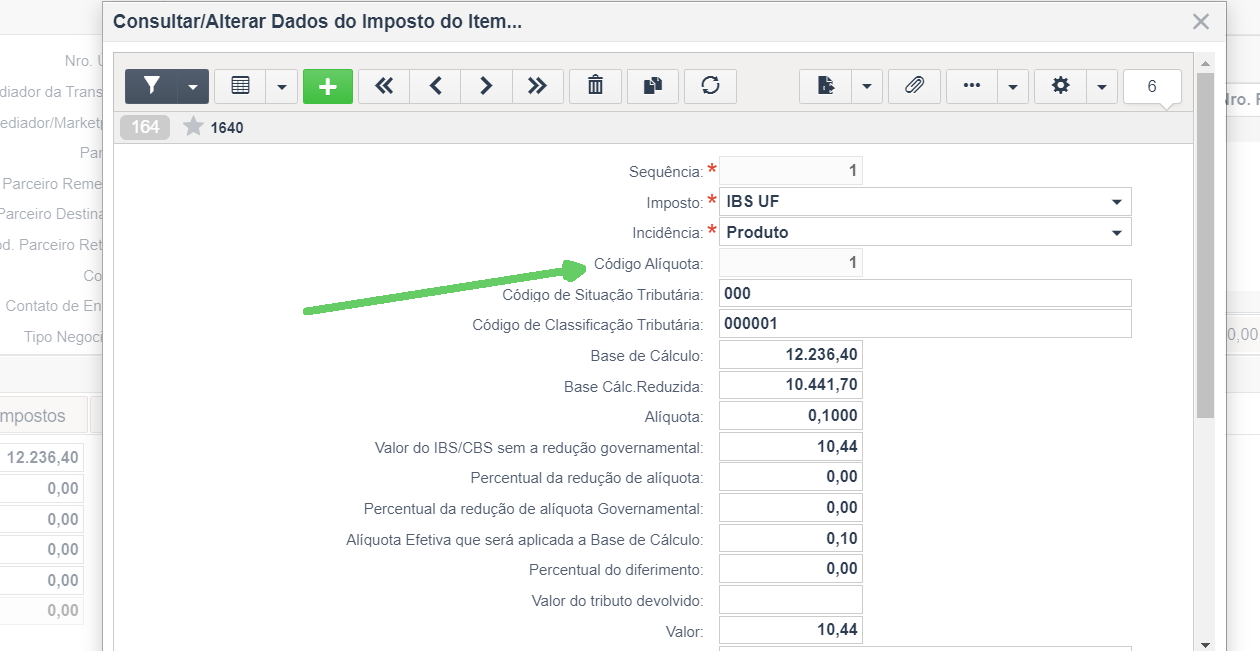Go to first record with double-left arrows
This screenshot has width=1260, height=651.
(x=384, y=86)
